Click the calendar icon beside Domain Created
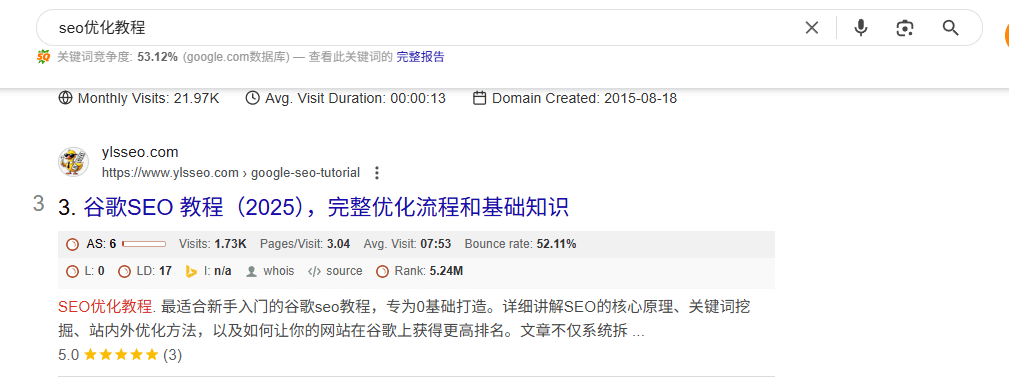Image resolution: width=1009 pixels, height=377 pixels. point(479,98)
